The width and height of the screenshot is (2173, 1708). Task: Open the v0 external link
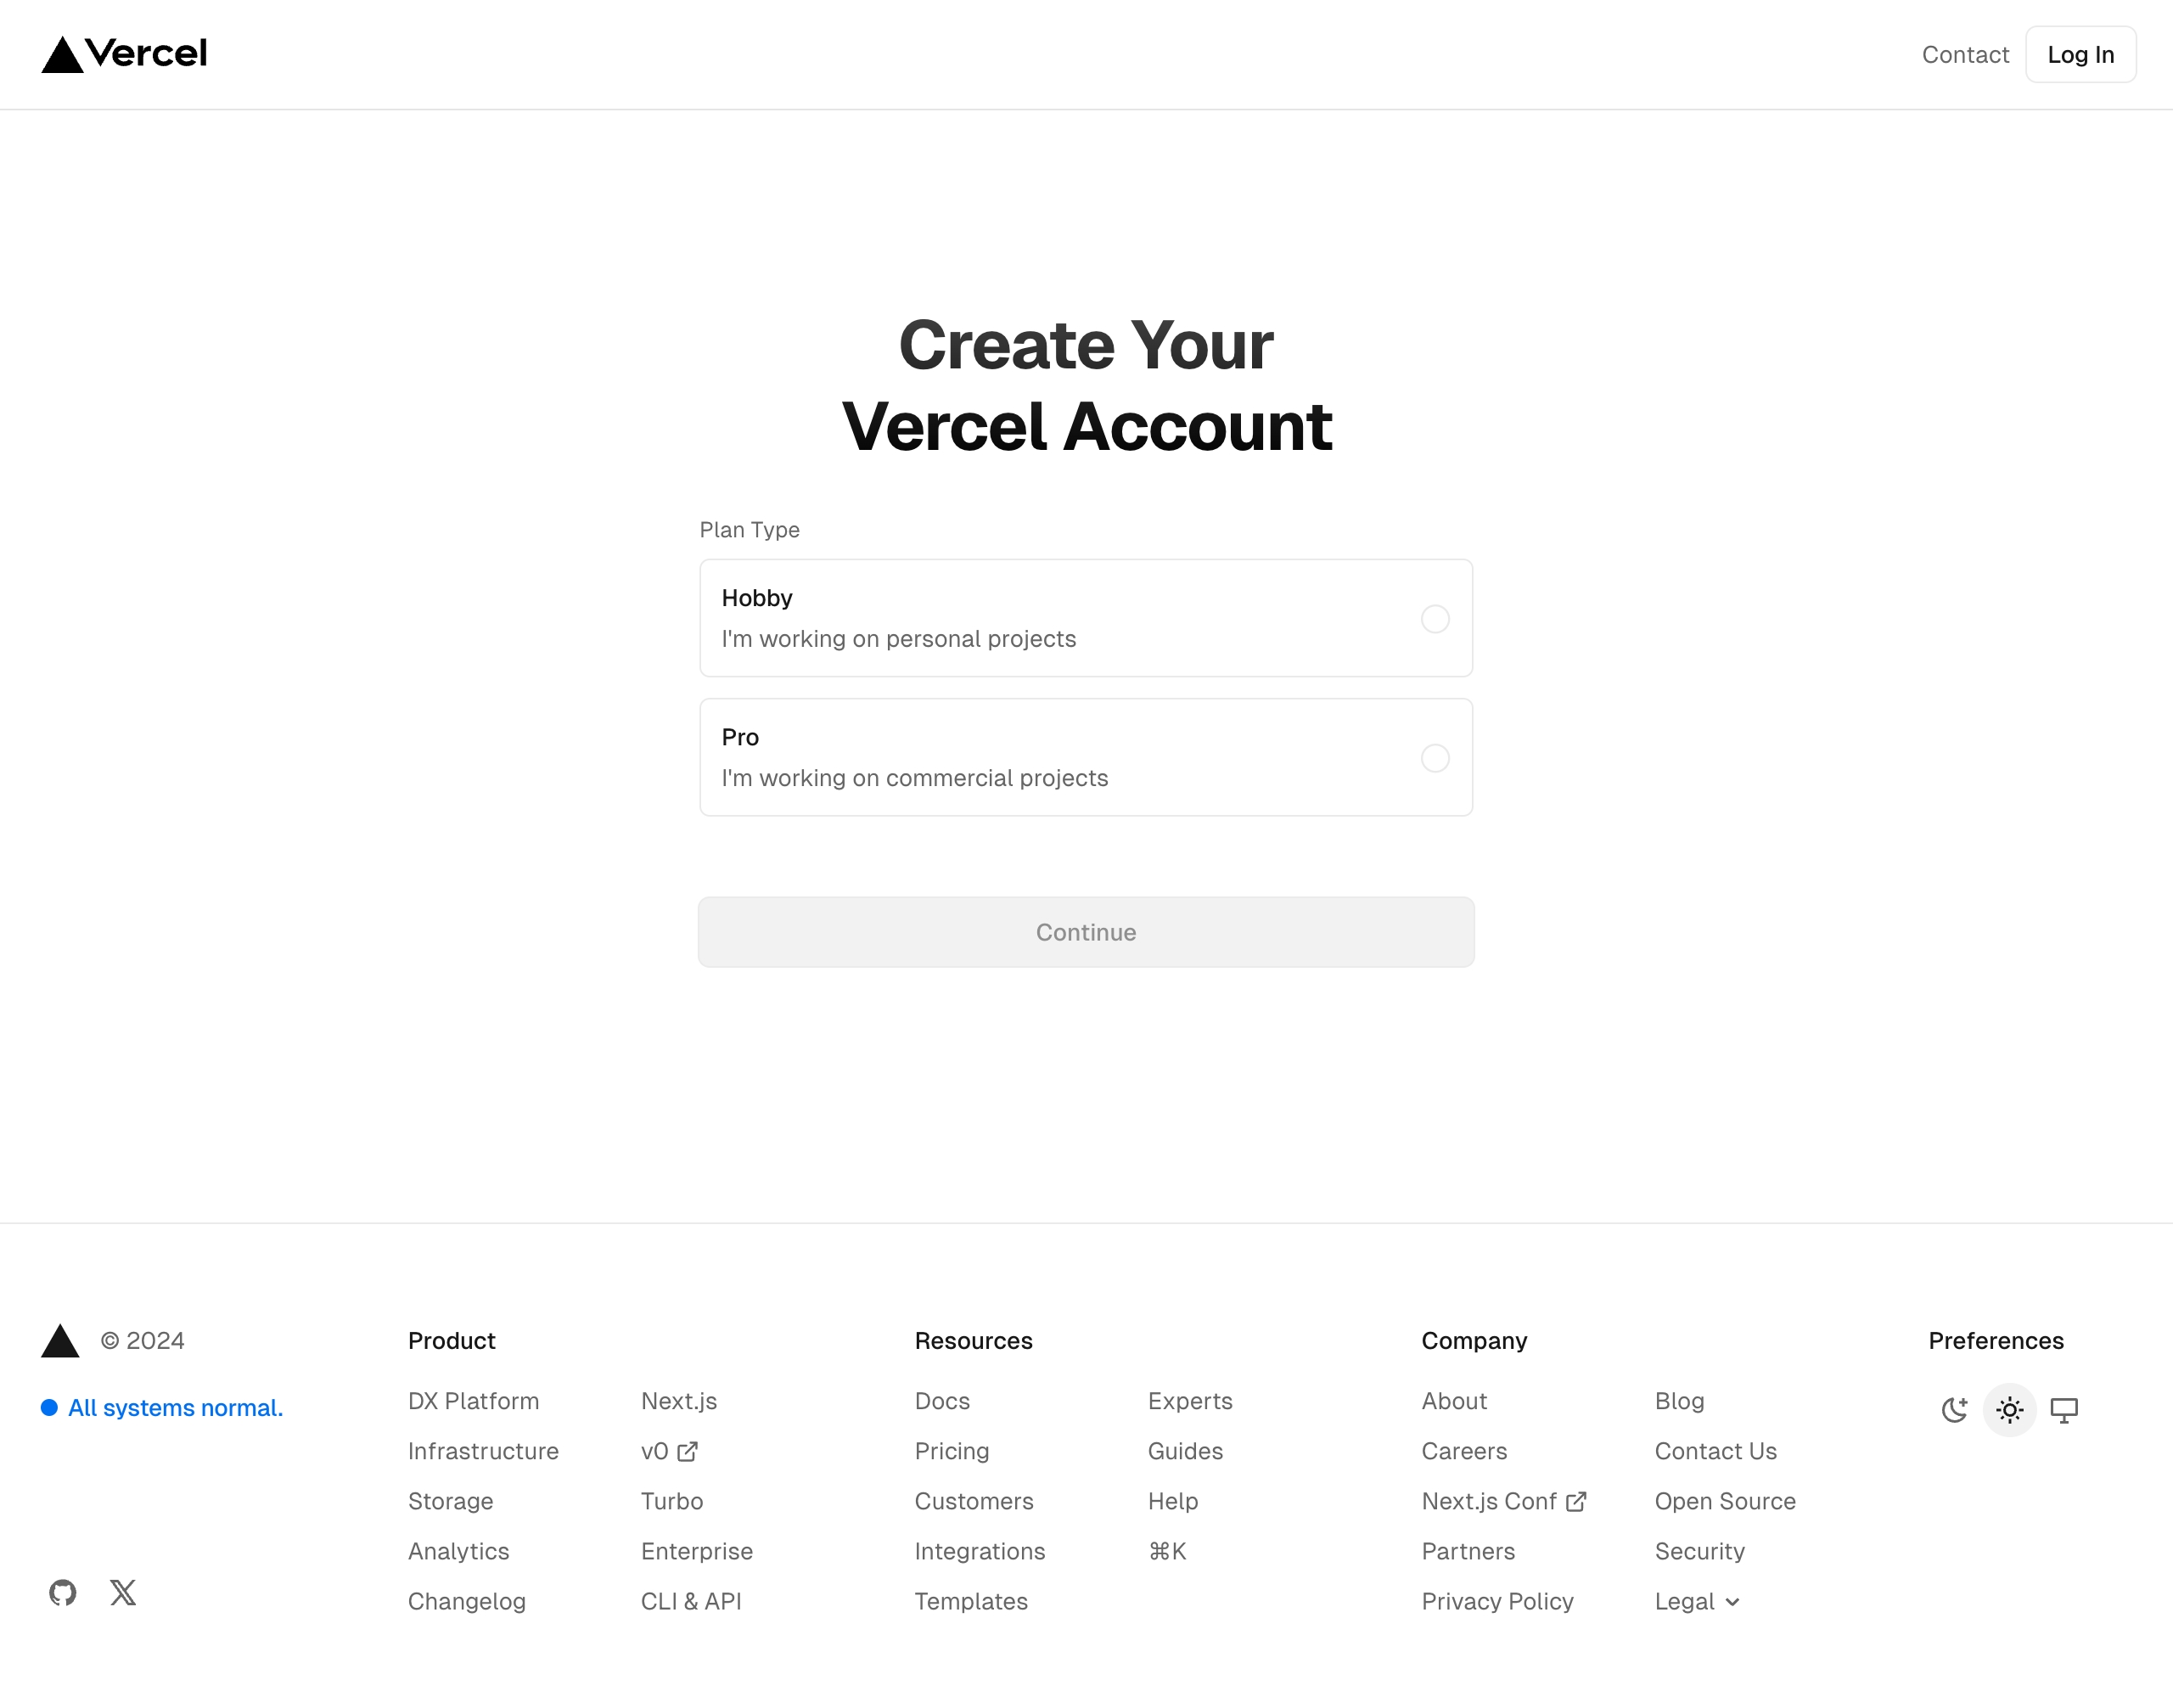pos(669,1451)
